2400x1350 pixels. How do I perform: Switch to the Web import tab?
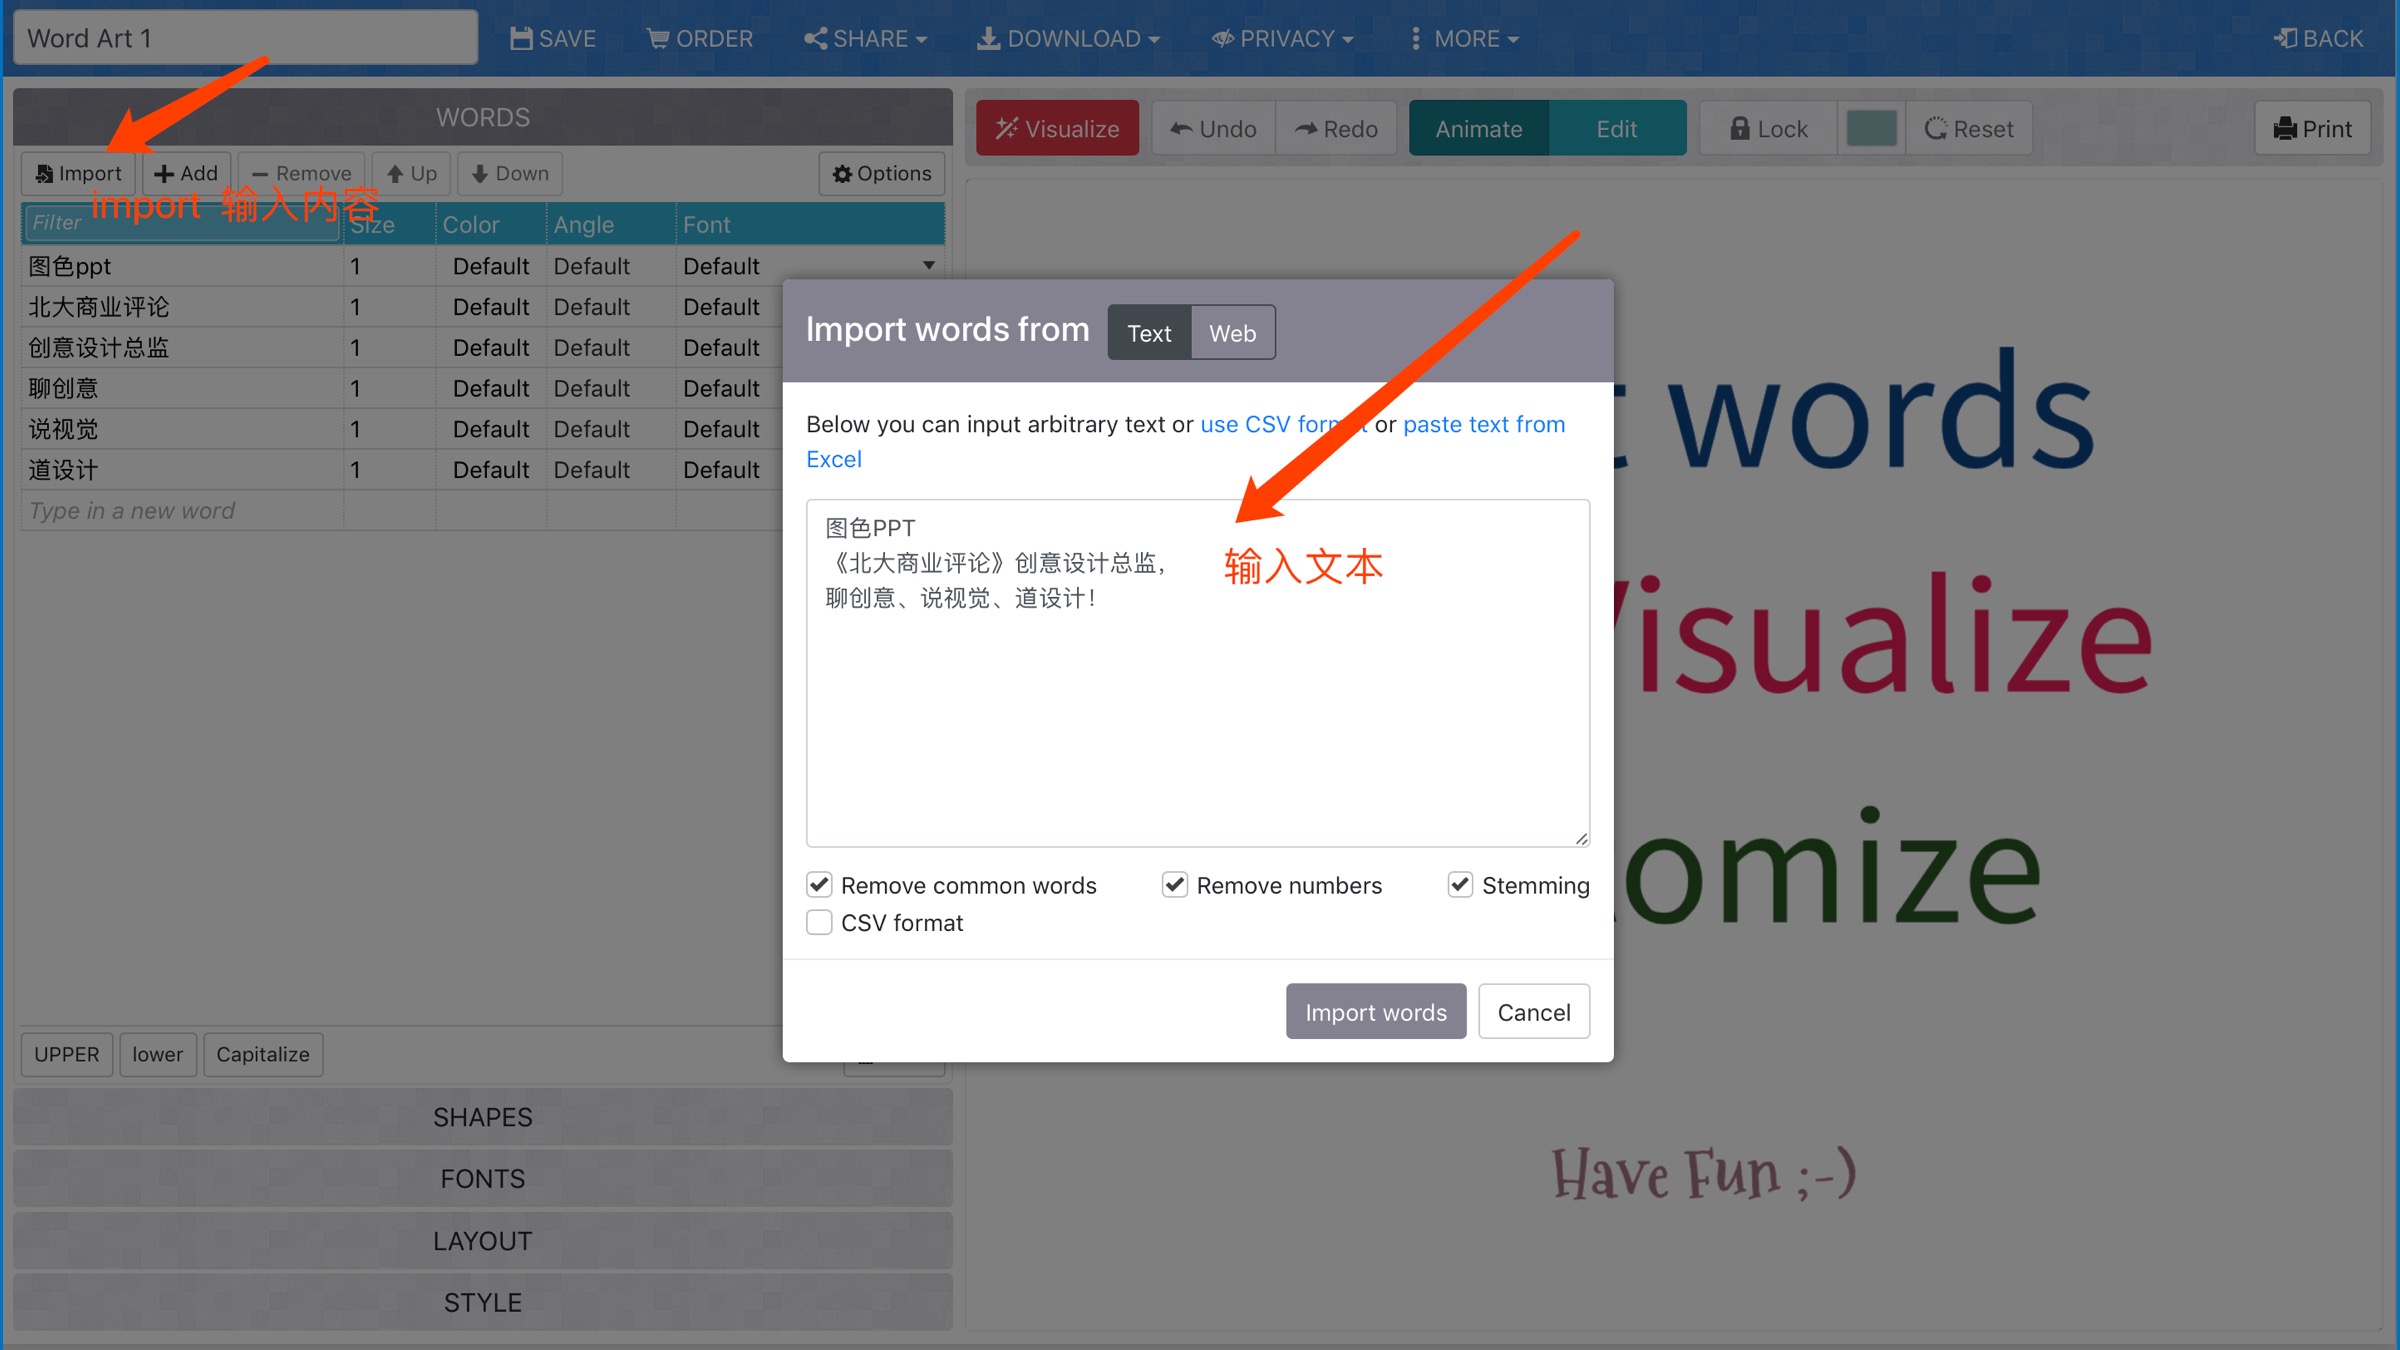click(1232, 333)
